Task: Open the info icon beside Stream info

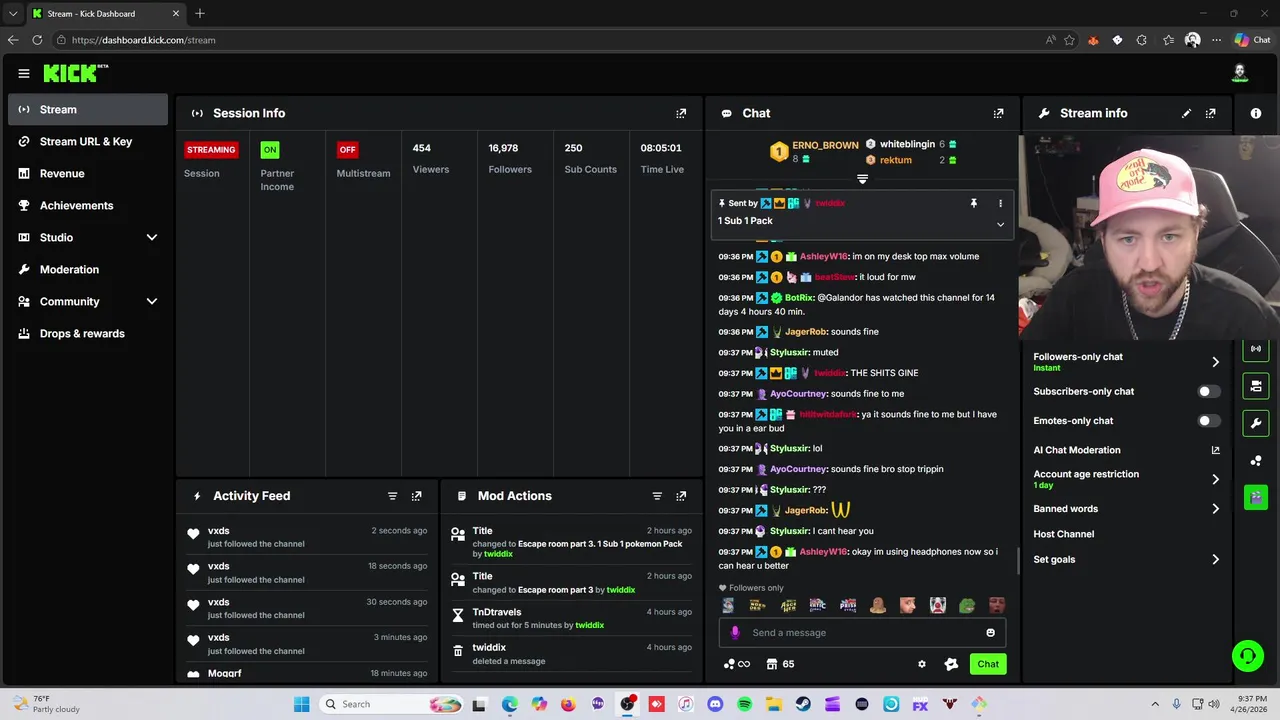Action: pyautogui.click(x=1256, y=114)
